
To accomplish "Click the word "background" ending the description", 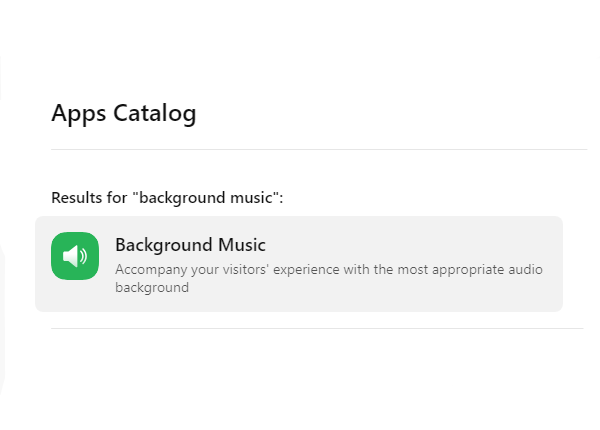I will (x=152, y=287).
